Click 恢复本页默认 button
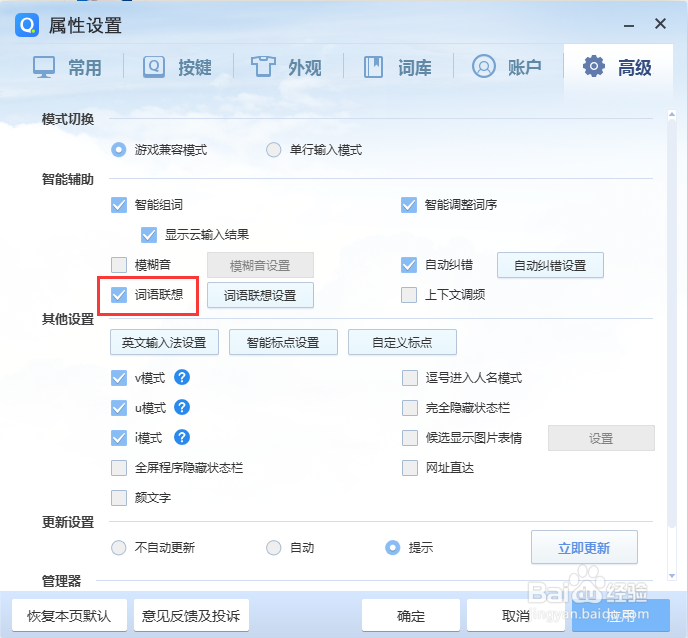Viewport: 688px width, 638px height. click(x=69, y=616)
